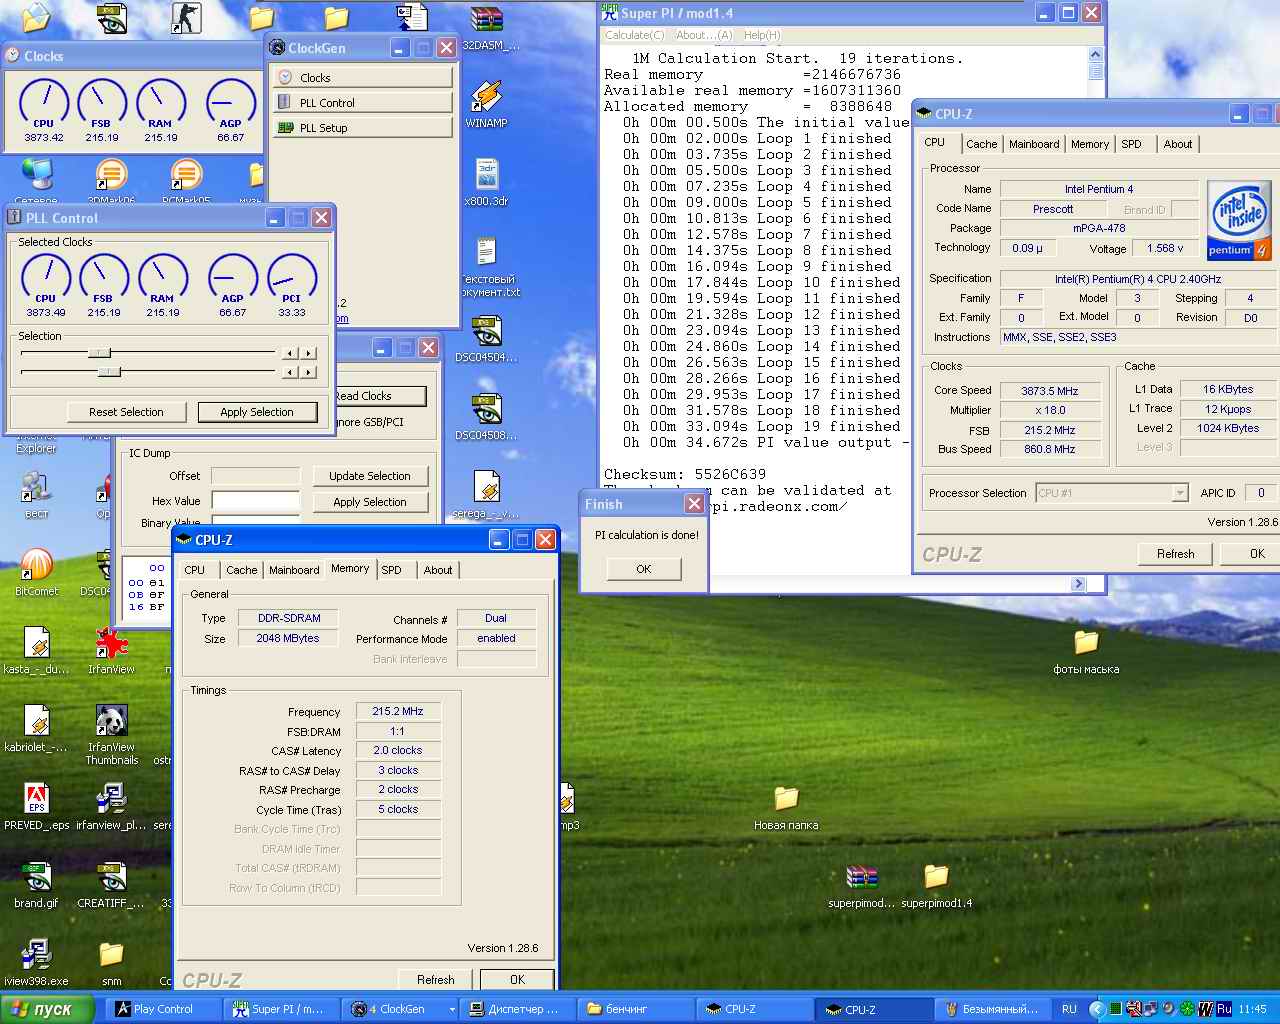This screenshot has width=1280, height=1024.
Task: Open the пуск Start button
Action: click(47, 1009)
